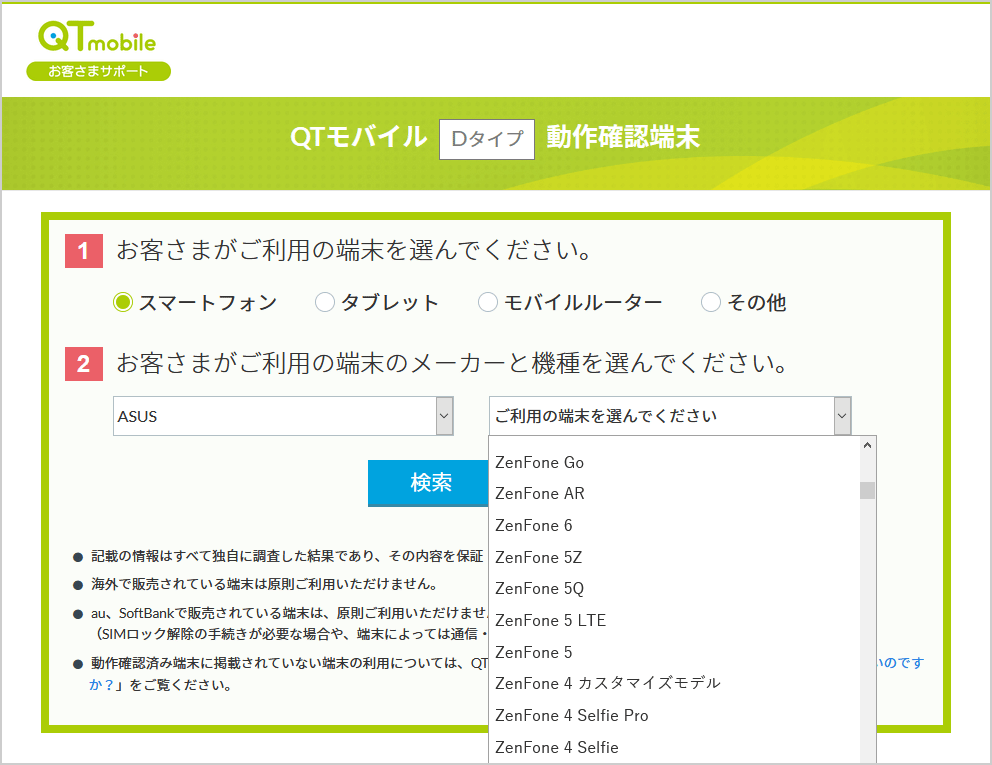Click the 検索 search button

coord(430,483)
